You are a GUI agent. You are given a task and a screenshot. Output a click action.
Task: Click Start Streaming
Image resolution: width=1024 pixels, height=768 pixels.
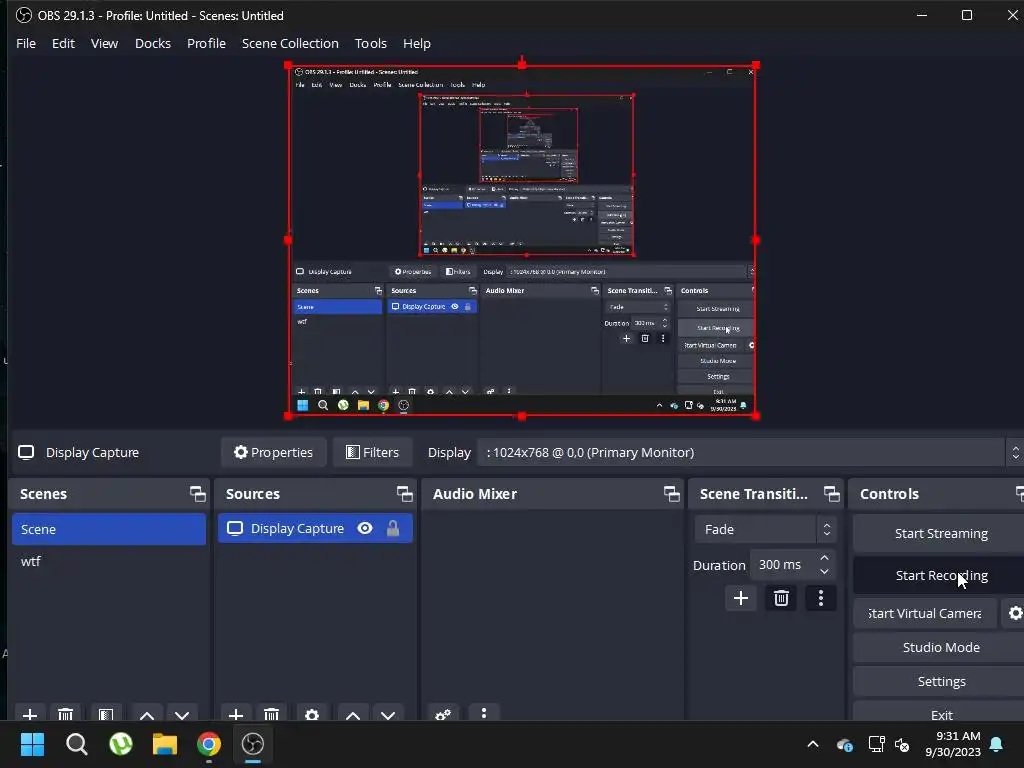(940, 534)
